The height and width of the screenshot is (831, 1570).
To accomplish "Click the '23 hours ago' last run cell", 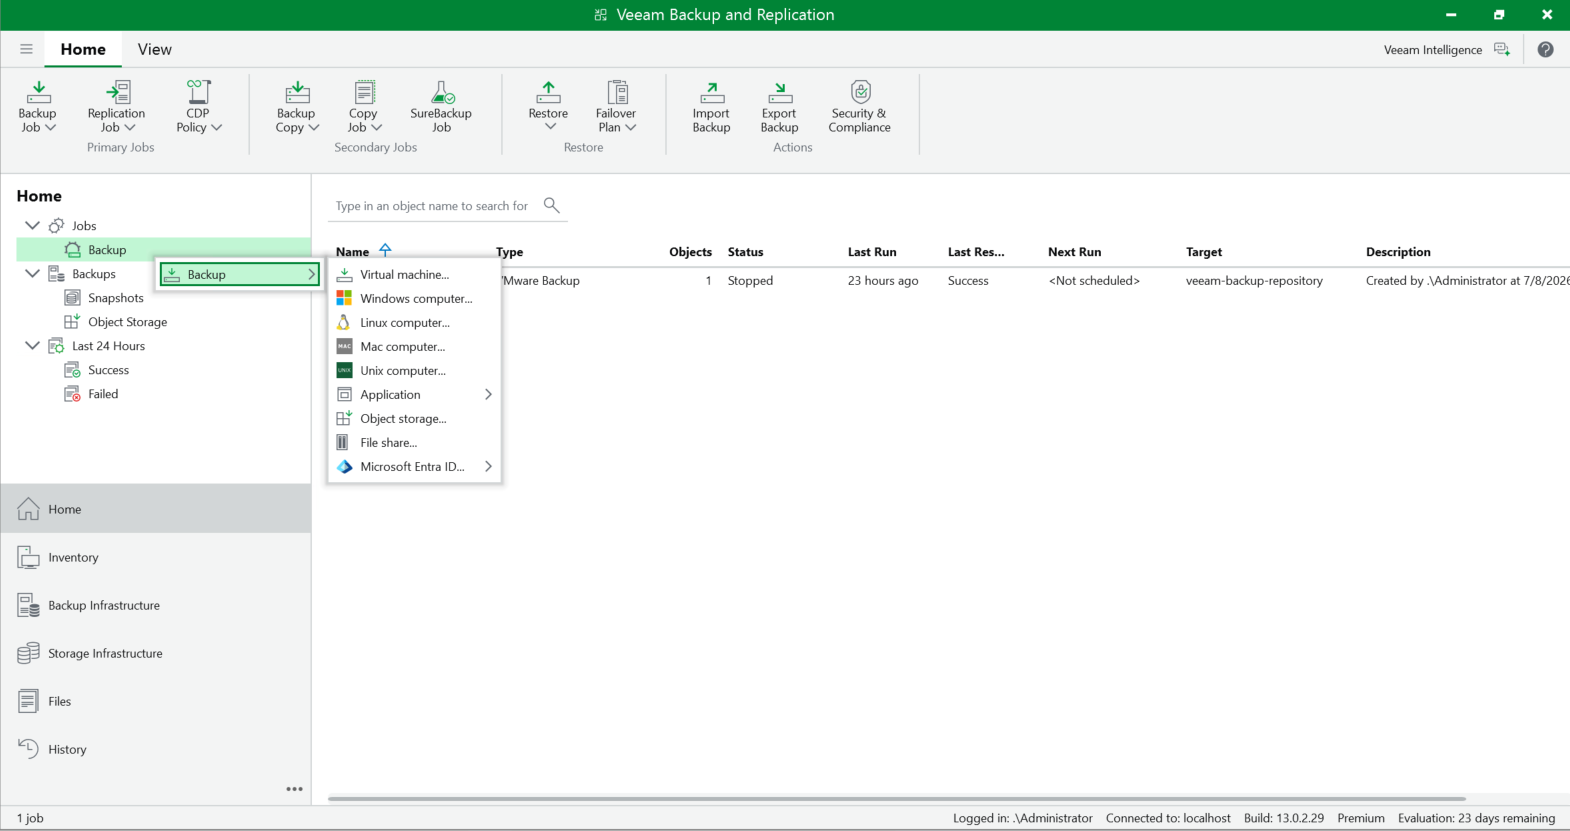I will [x=883, y=281].
